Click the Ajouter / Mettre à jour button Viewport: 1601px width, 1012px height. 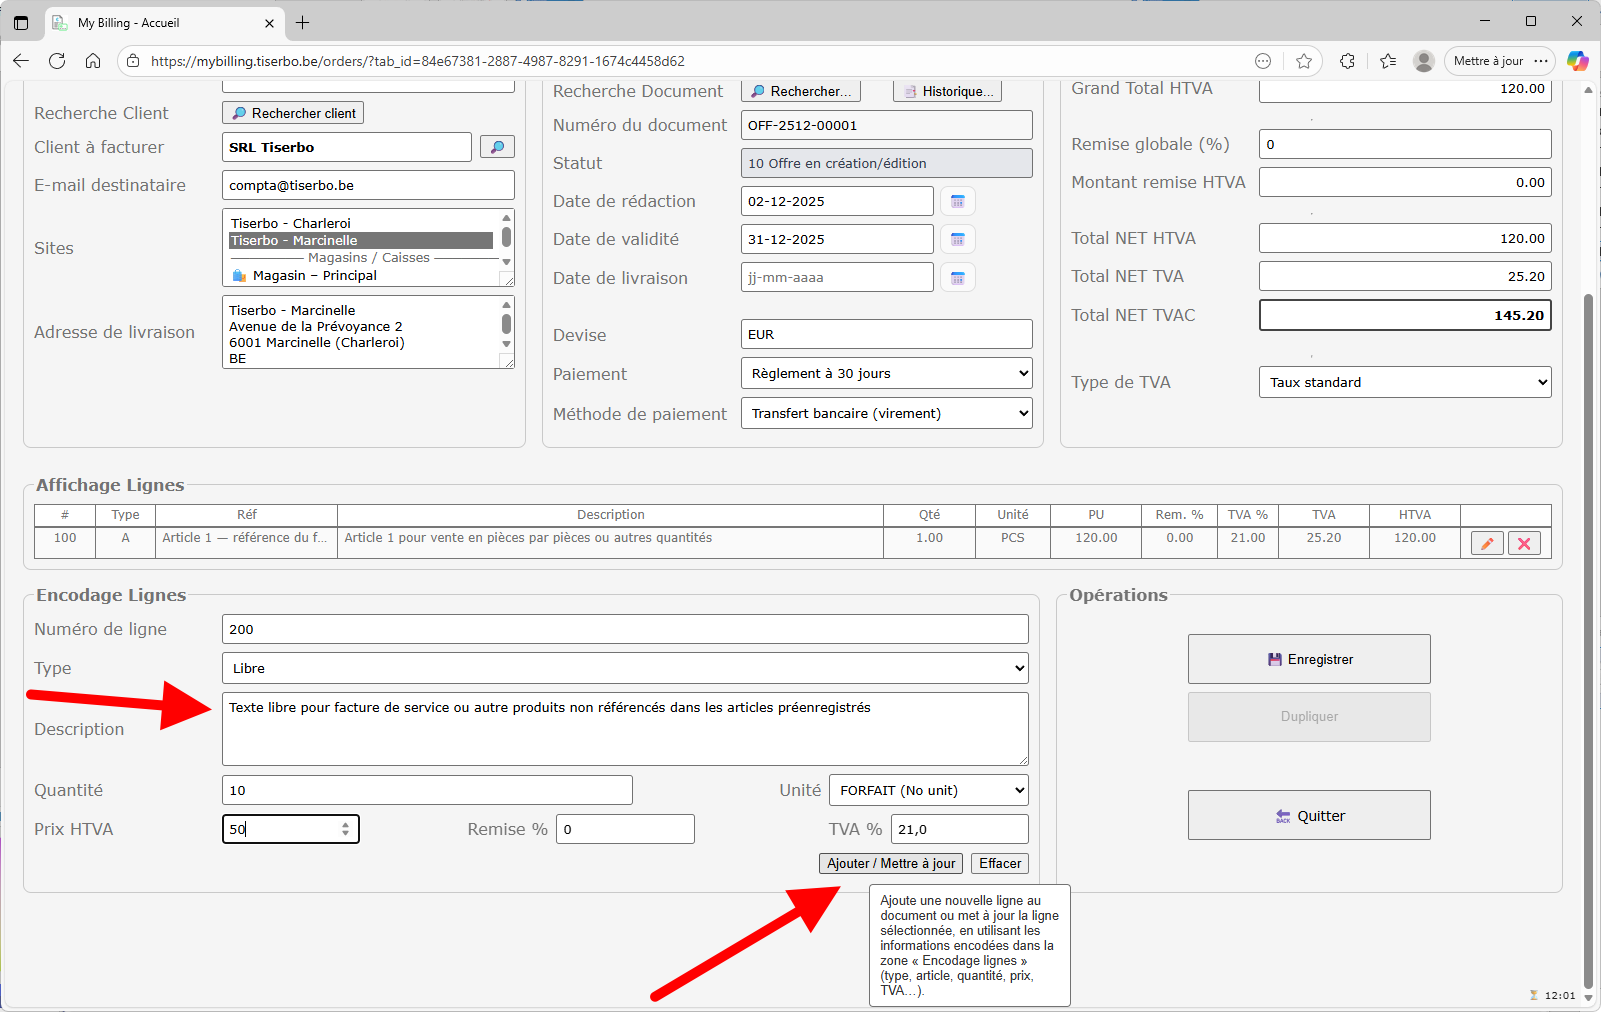click(x=890, y=863)
